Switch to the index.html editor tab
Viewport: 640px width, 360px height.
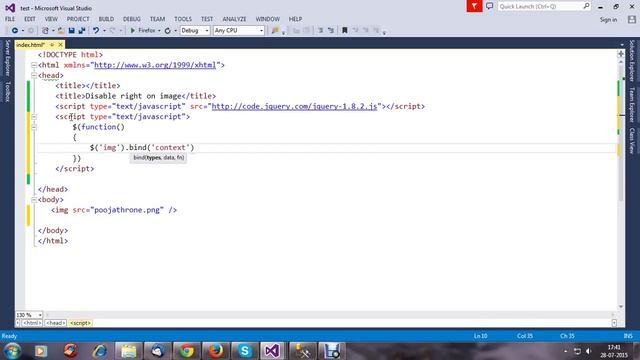(31, 44)
